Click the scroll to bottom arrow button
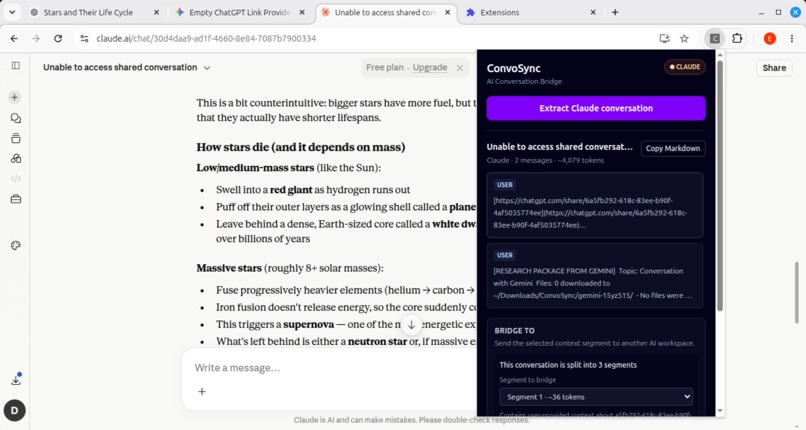 411,325
